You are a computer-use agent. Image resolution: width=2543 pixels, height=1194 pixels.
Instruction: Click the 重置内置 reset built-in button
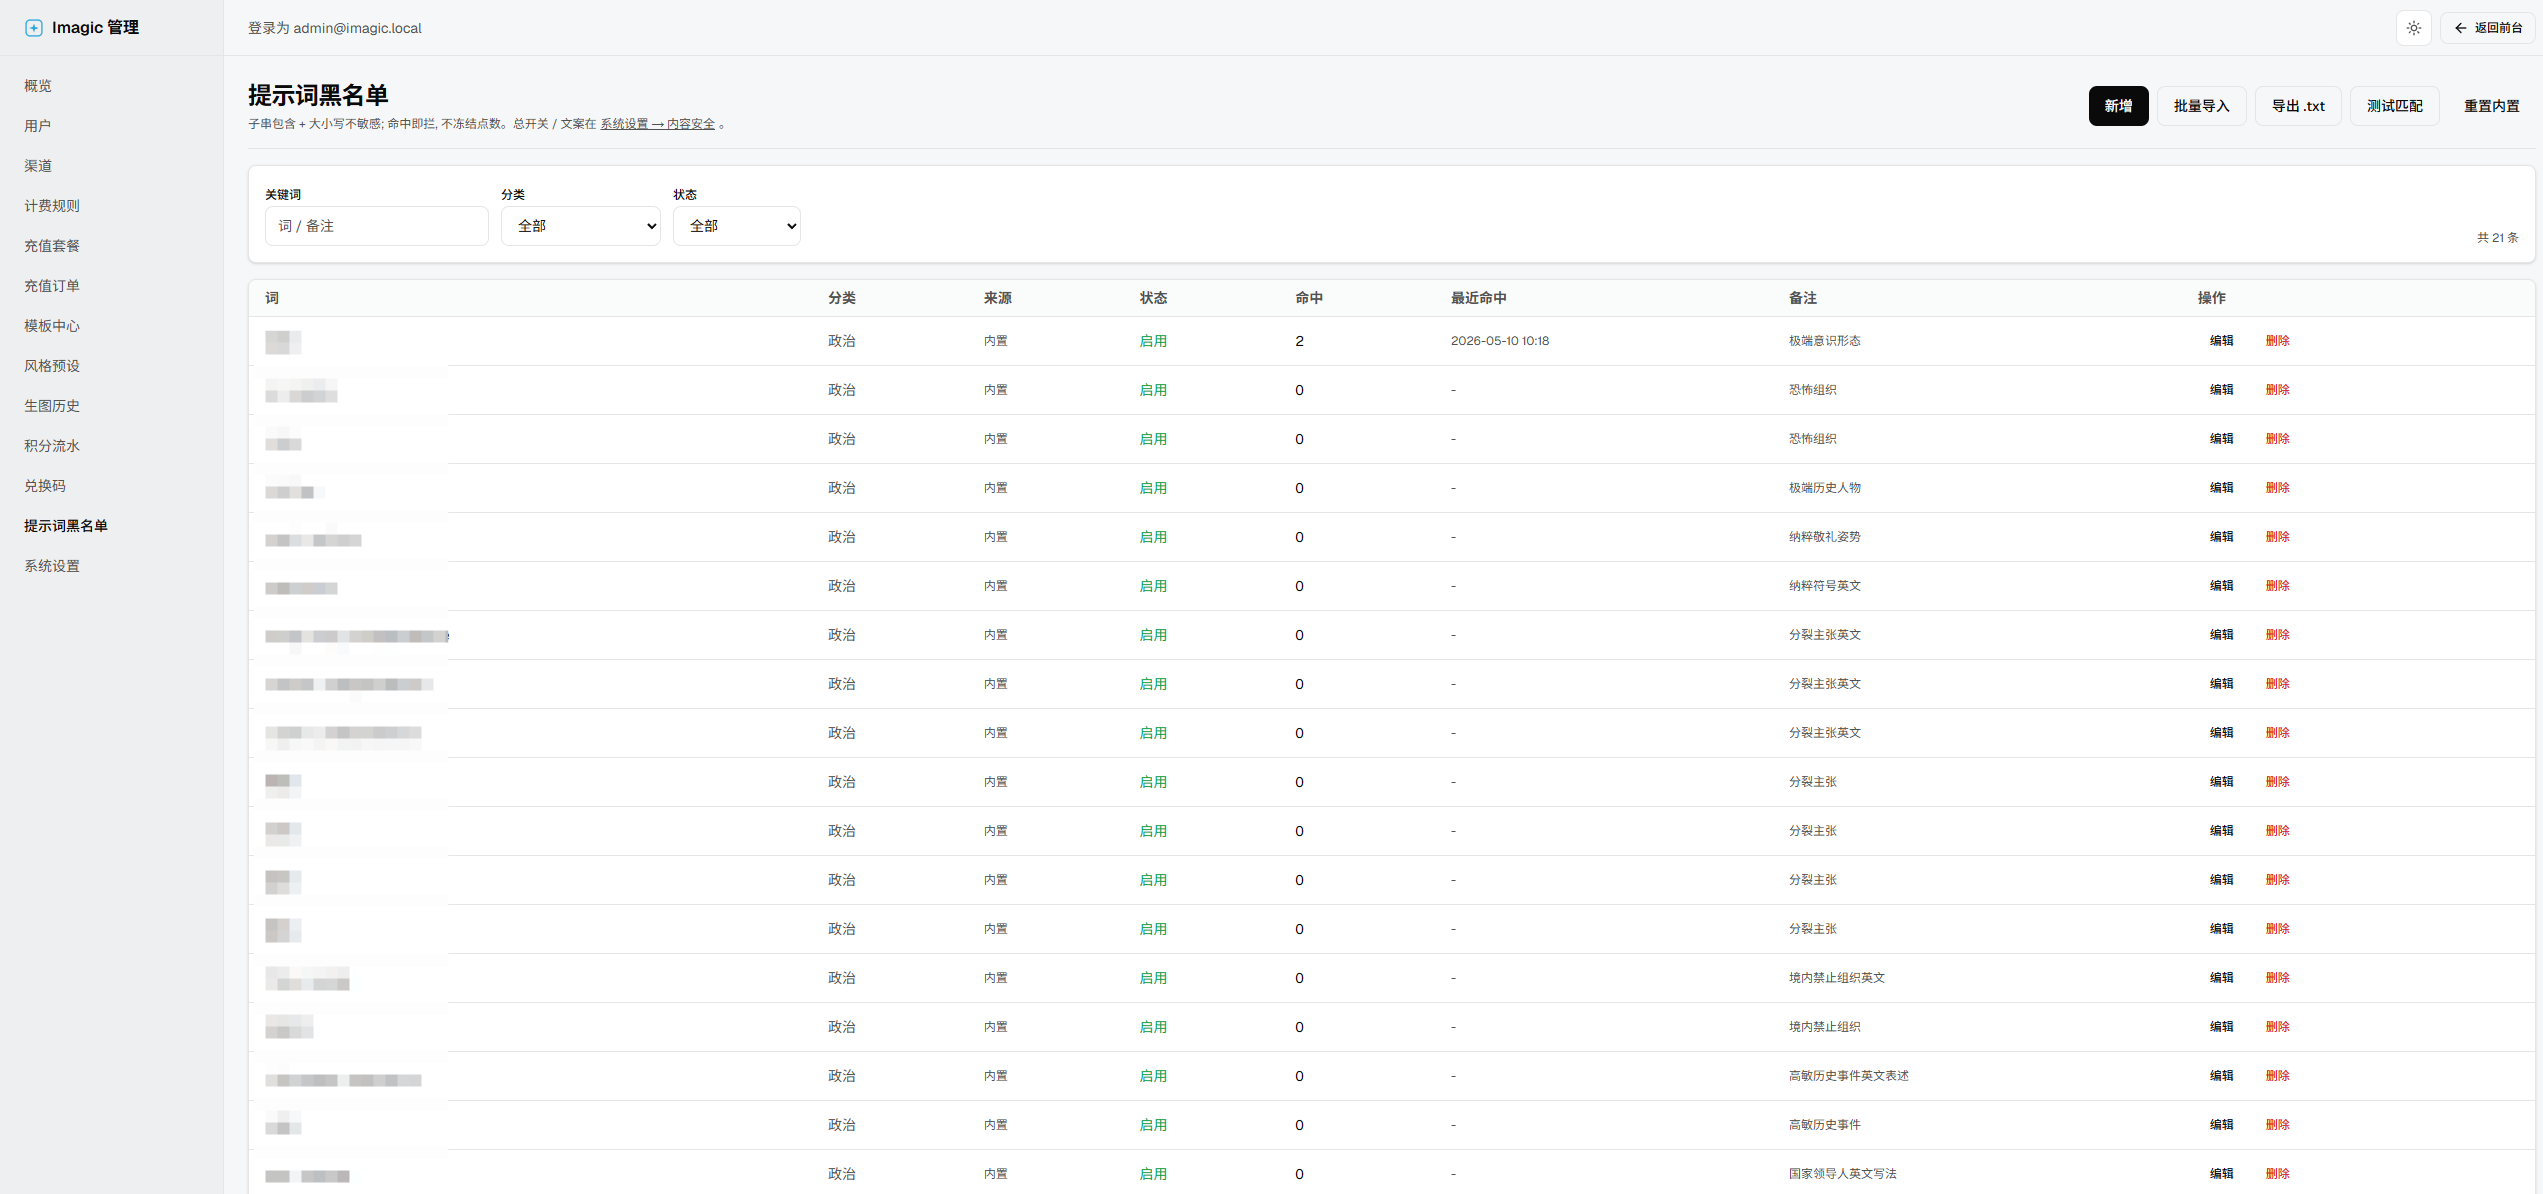[x=2491, y=106]
